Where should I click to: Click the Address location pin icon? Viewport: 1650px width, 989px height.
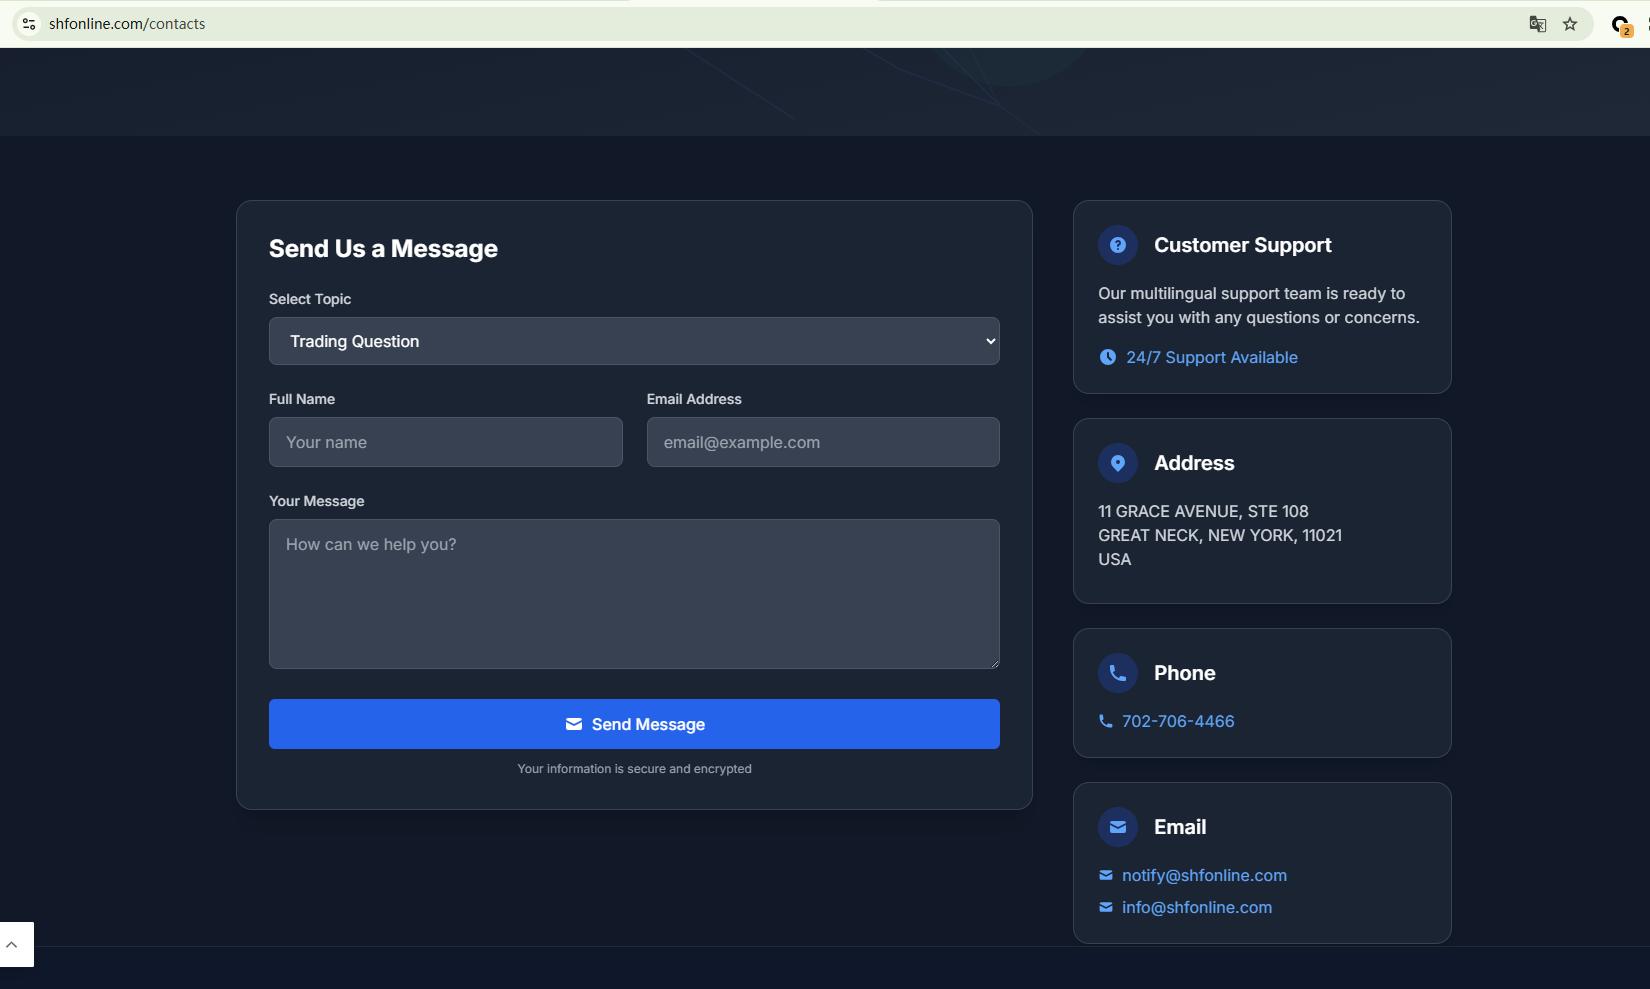click(x=1117, y=463)
